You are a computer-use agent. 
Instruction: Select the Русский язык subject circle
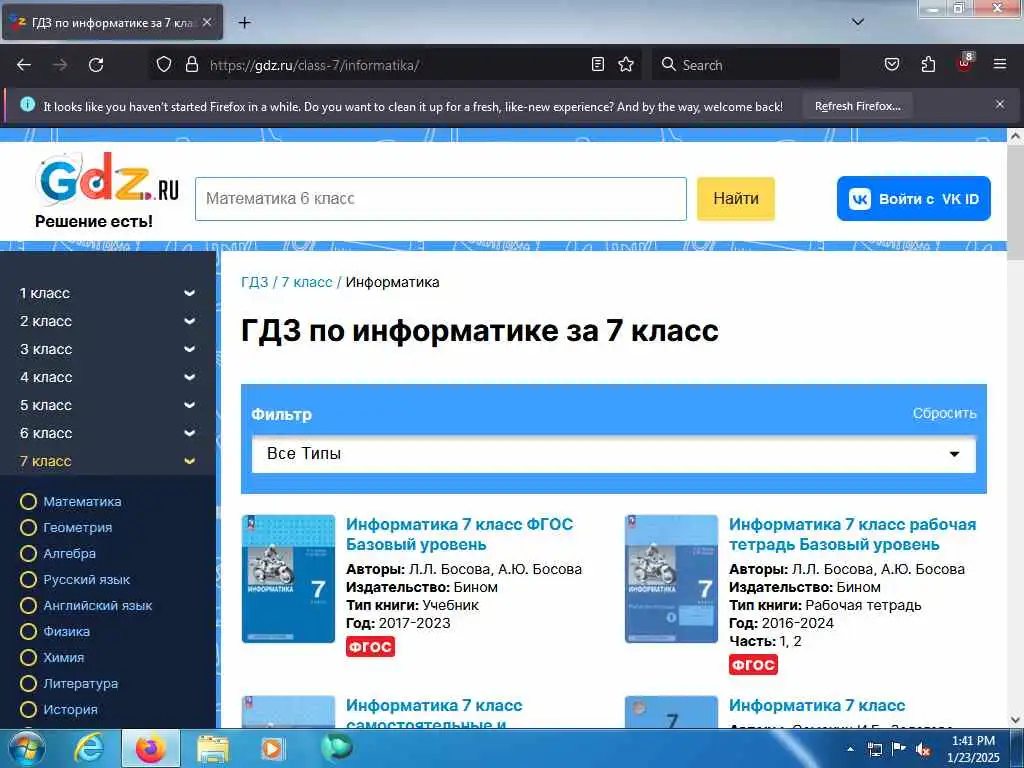coord(28,580)
